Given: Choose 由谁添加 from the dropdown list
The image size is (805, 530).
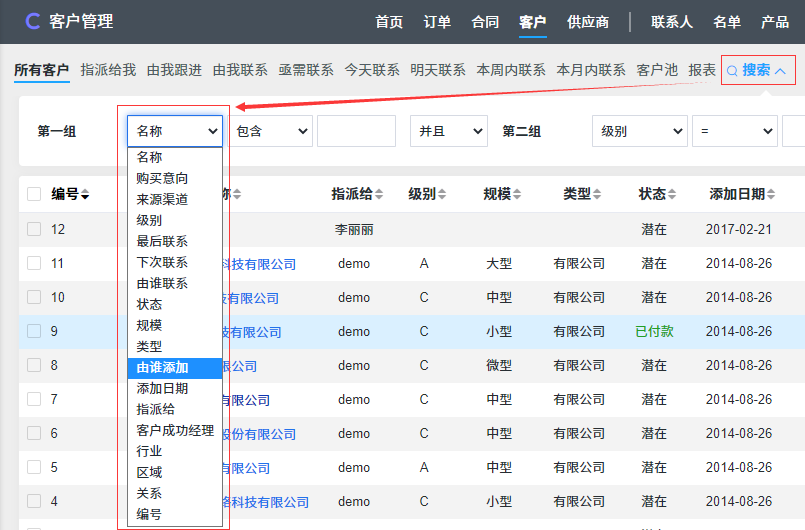Looking at the screenshot, I should [x=163, y=367].
